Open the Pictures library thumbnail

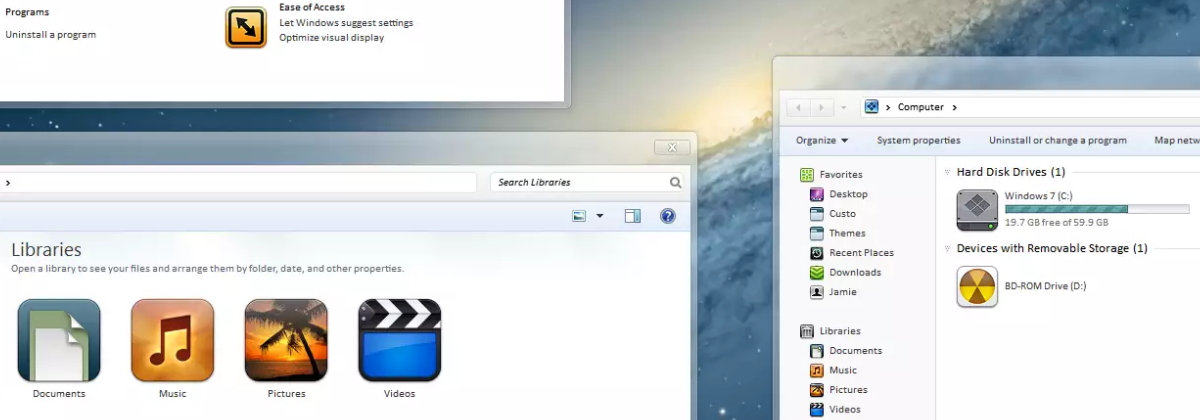point(286,340)
